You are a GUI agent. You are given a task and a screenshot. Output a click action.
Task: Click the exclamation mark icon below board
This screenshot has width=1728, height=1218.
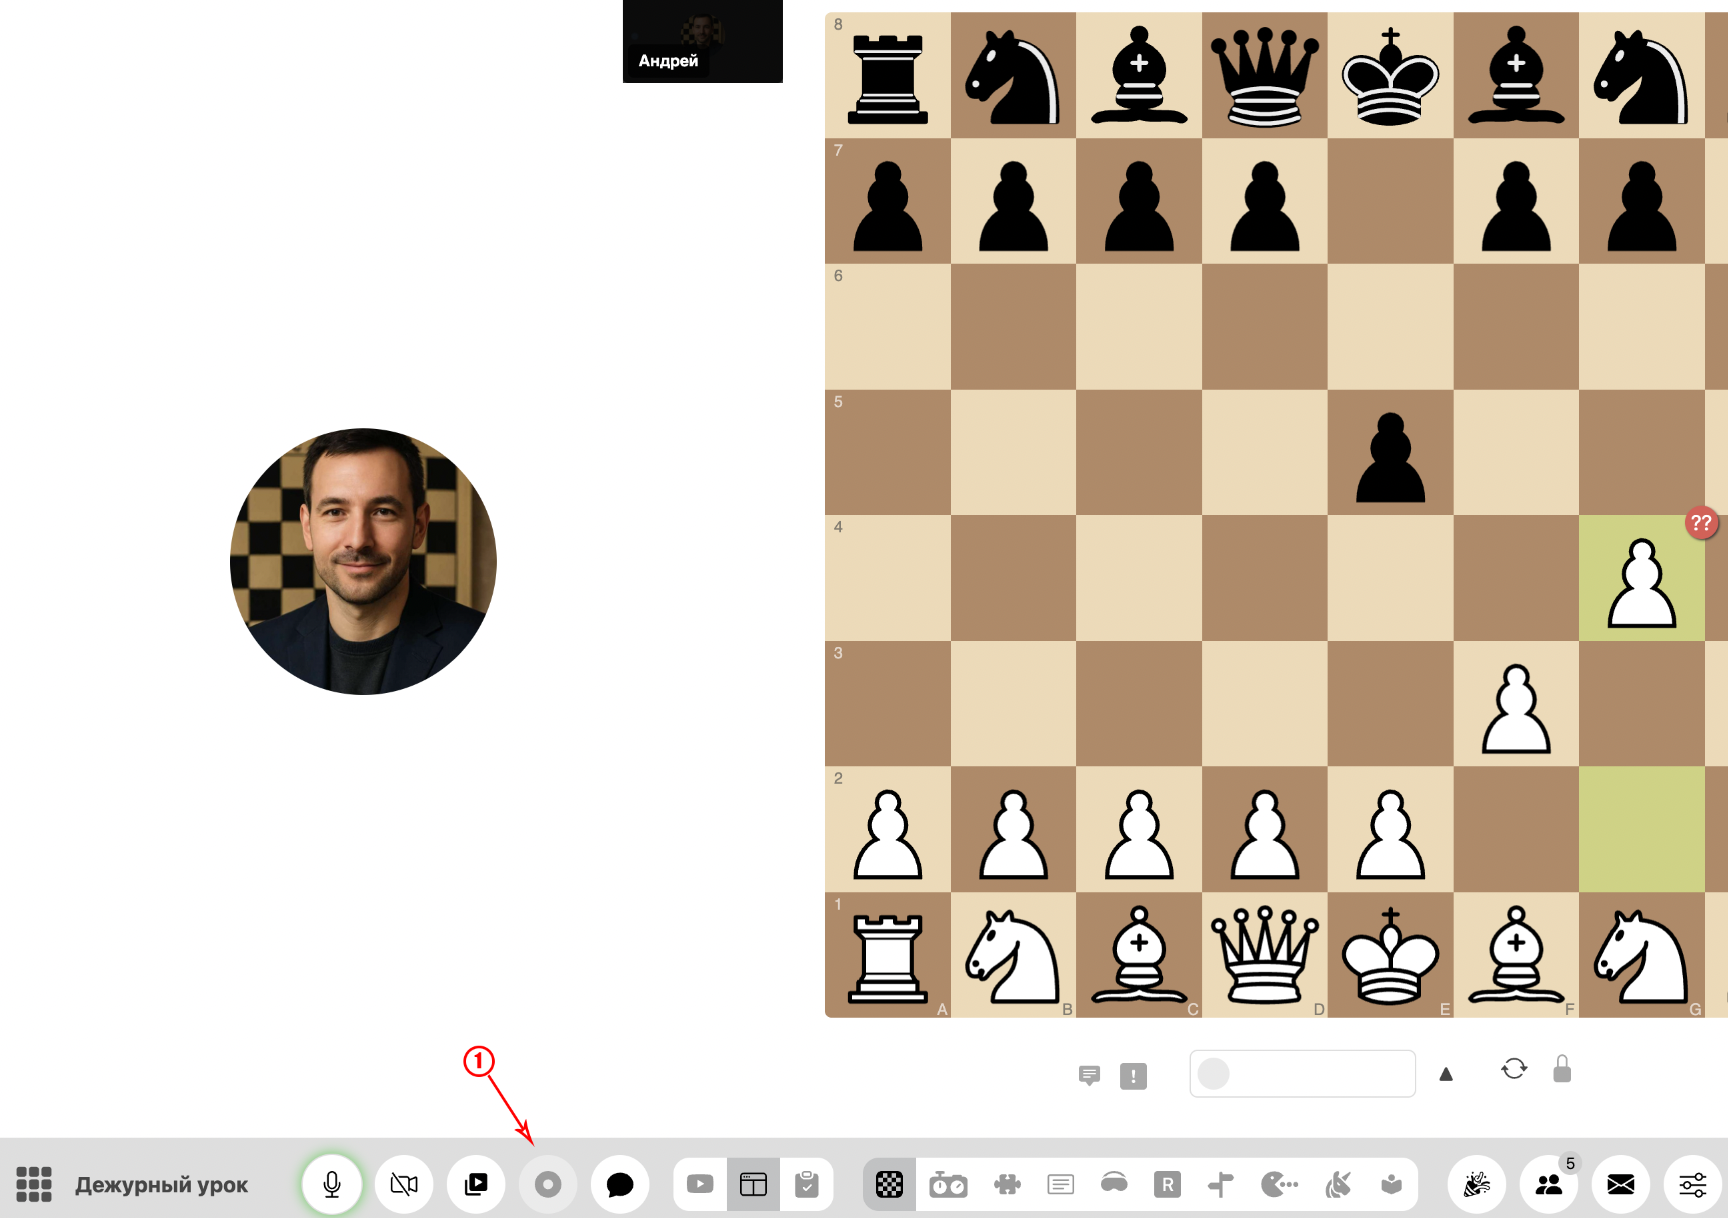pyautogui.click(x=1133, y=1075)
